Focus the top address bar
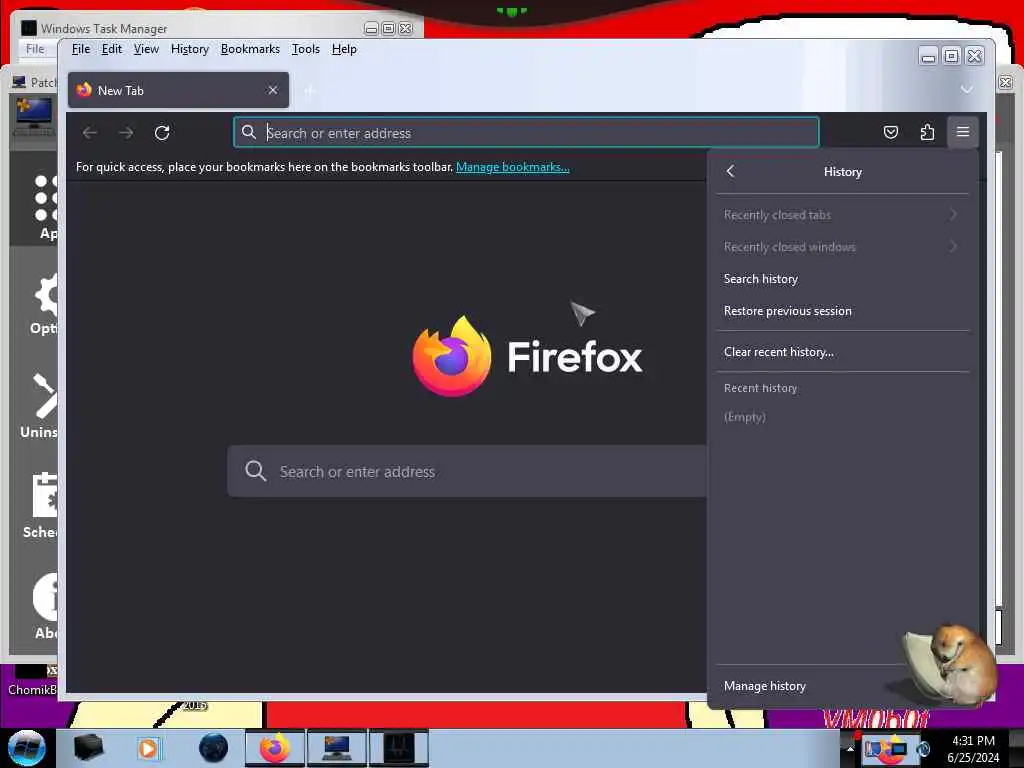The image size is (1024, 768). (526, 133)
